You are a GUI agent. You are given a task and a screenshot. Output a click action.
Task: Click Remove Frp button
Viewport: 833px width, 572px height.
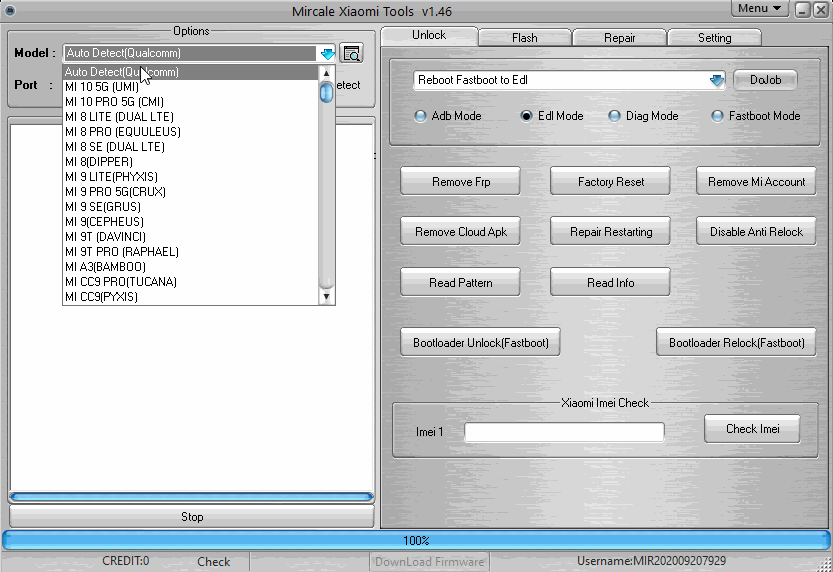coord(461,182)
